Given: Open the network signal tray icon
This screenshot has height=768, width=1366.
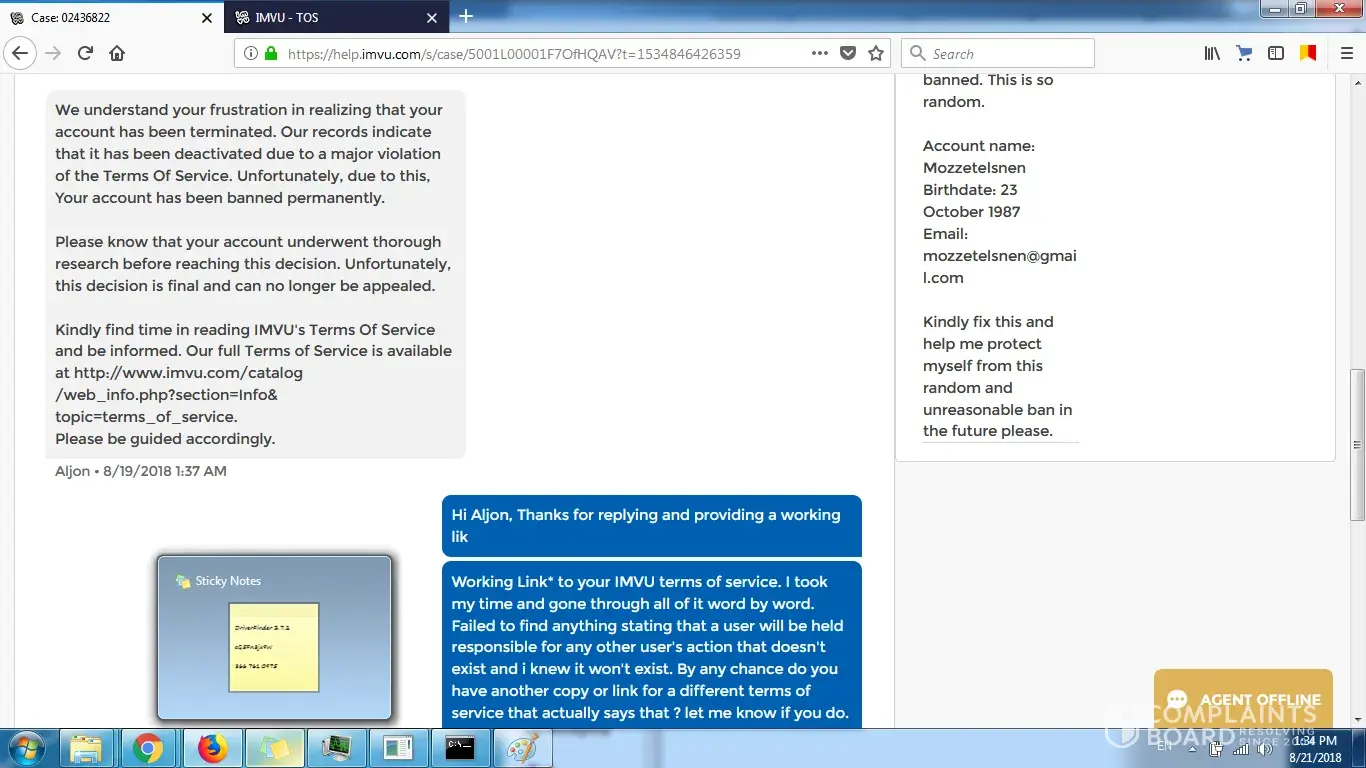Looking at the screenshot, I should coord(1243,749).
